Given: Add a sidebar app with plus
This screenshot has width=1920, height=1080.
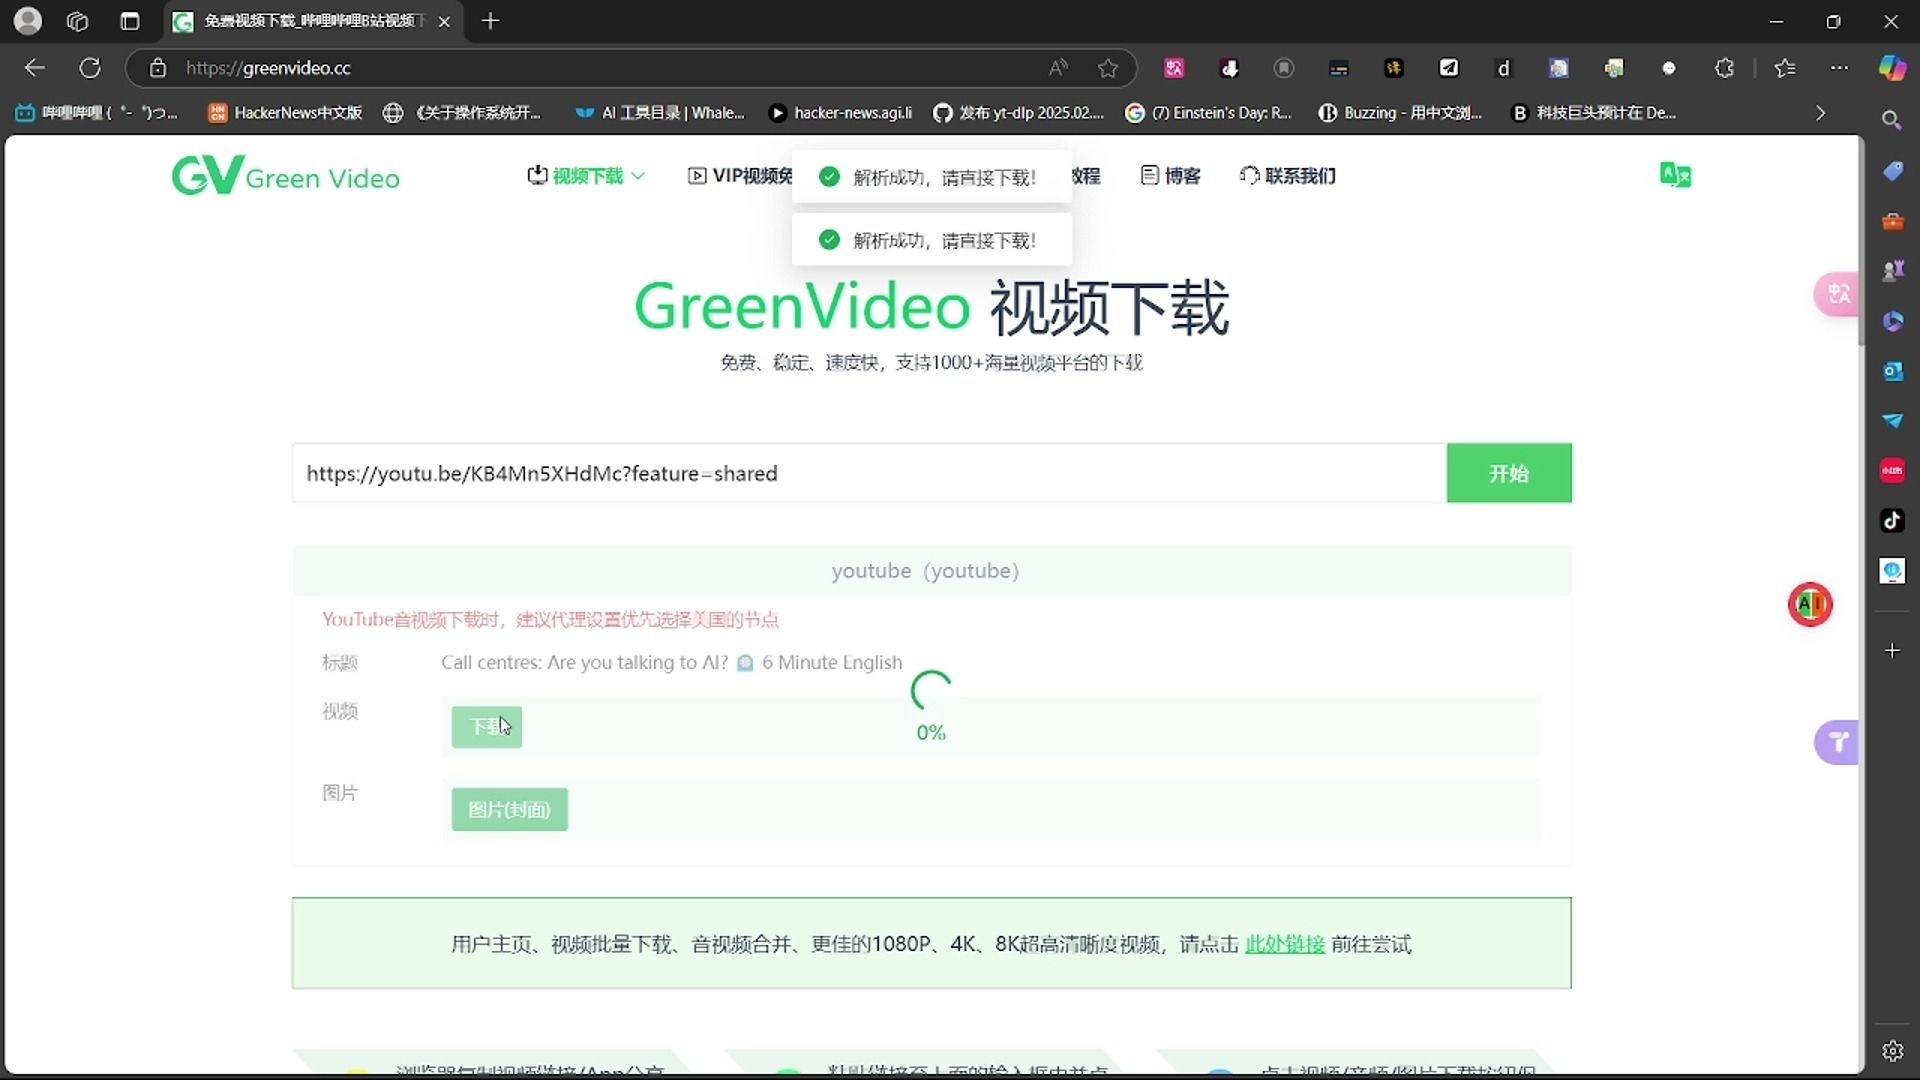Looking at the screenshot, I should point(1892,651).
